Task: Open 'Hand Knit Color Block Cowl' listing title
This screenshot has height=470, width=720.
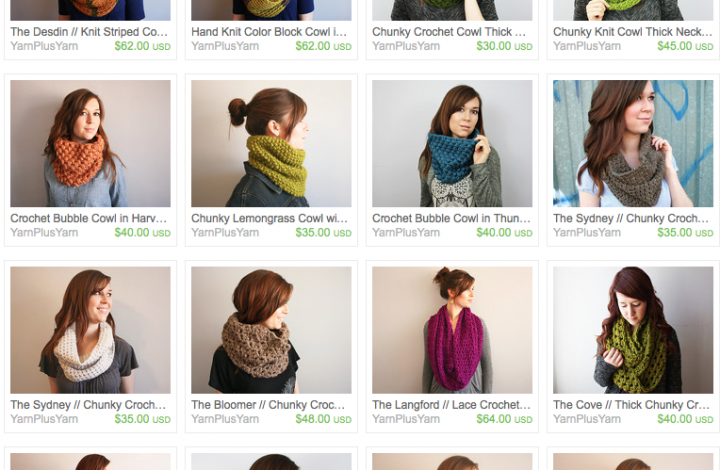Action: tap(269, 32)
